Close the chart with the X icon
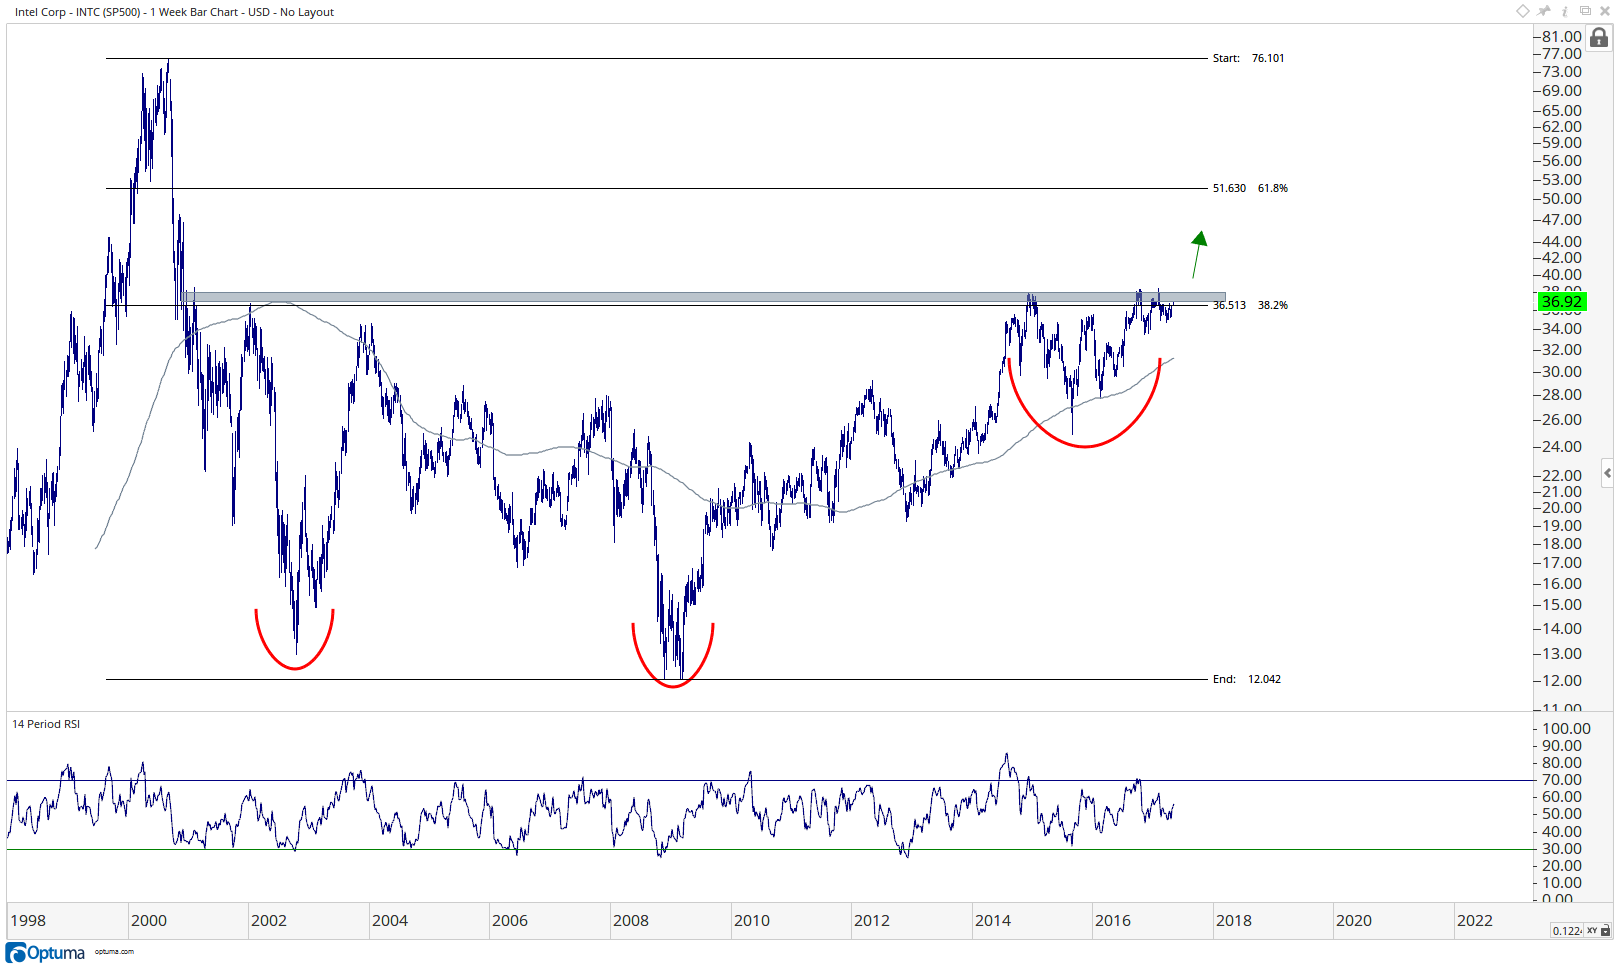 (x=1605, y=11)
